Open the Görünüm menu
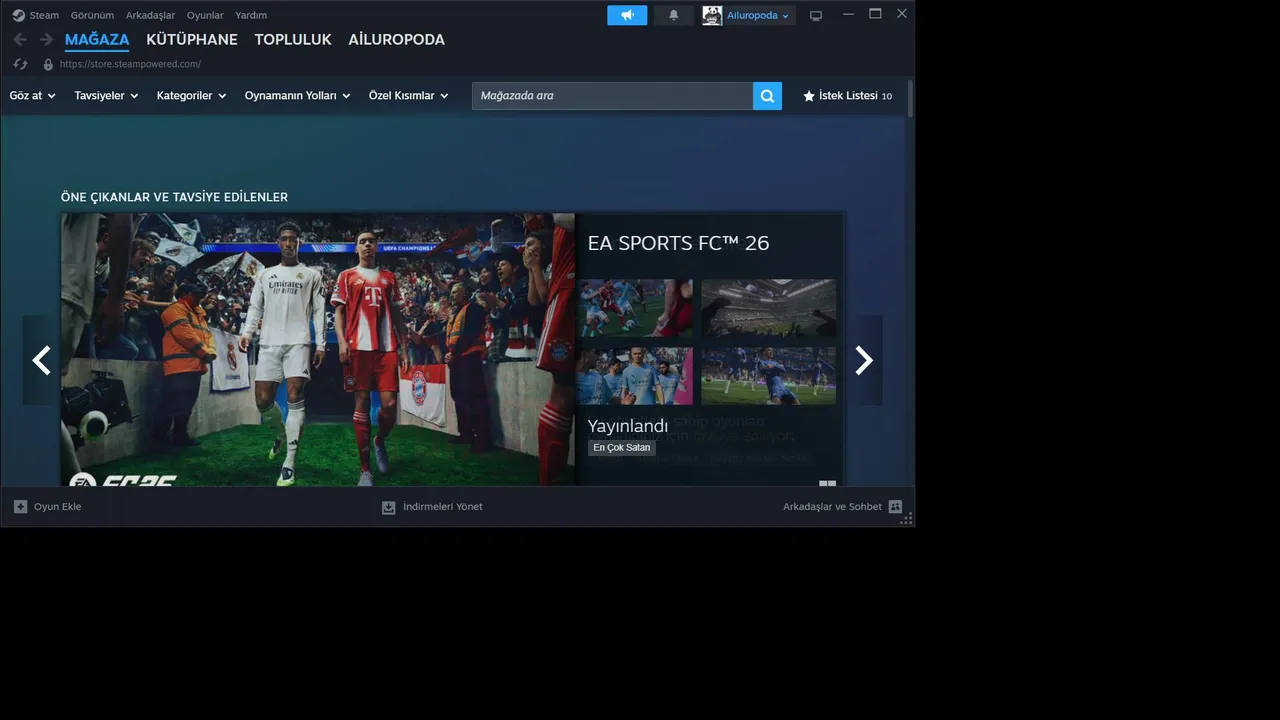 (x=92, y=15)
